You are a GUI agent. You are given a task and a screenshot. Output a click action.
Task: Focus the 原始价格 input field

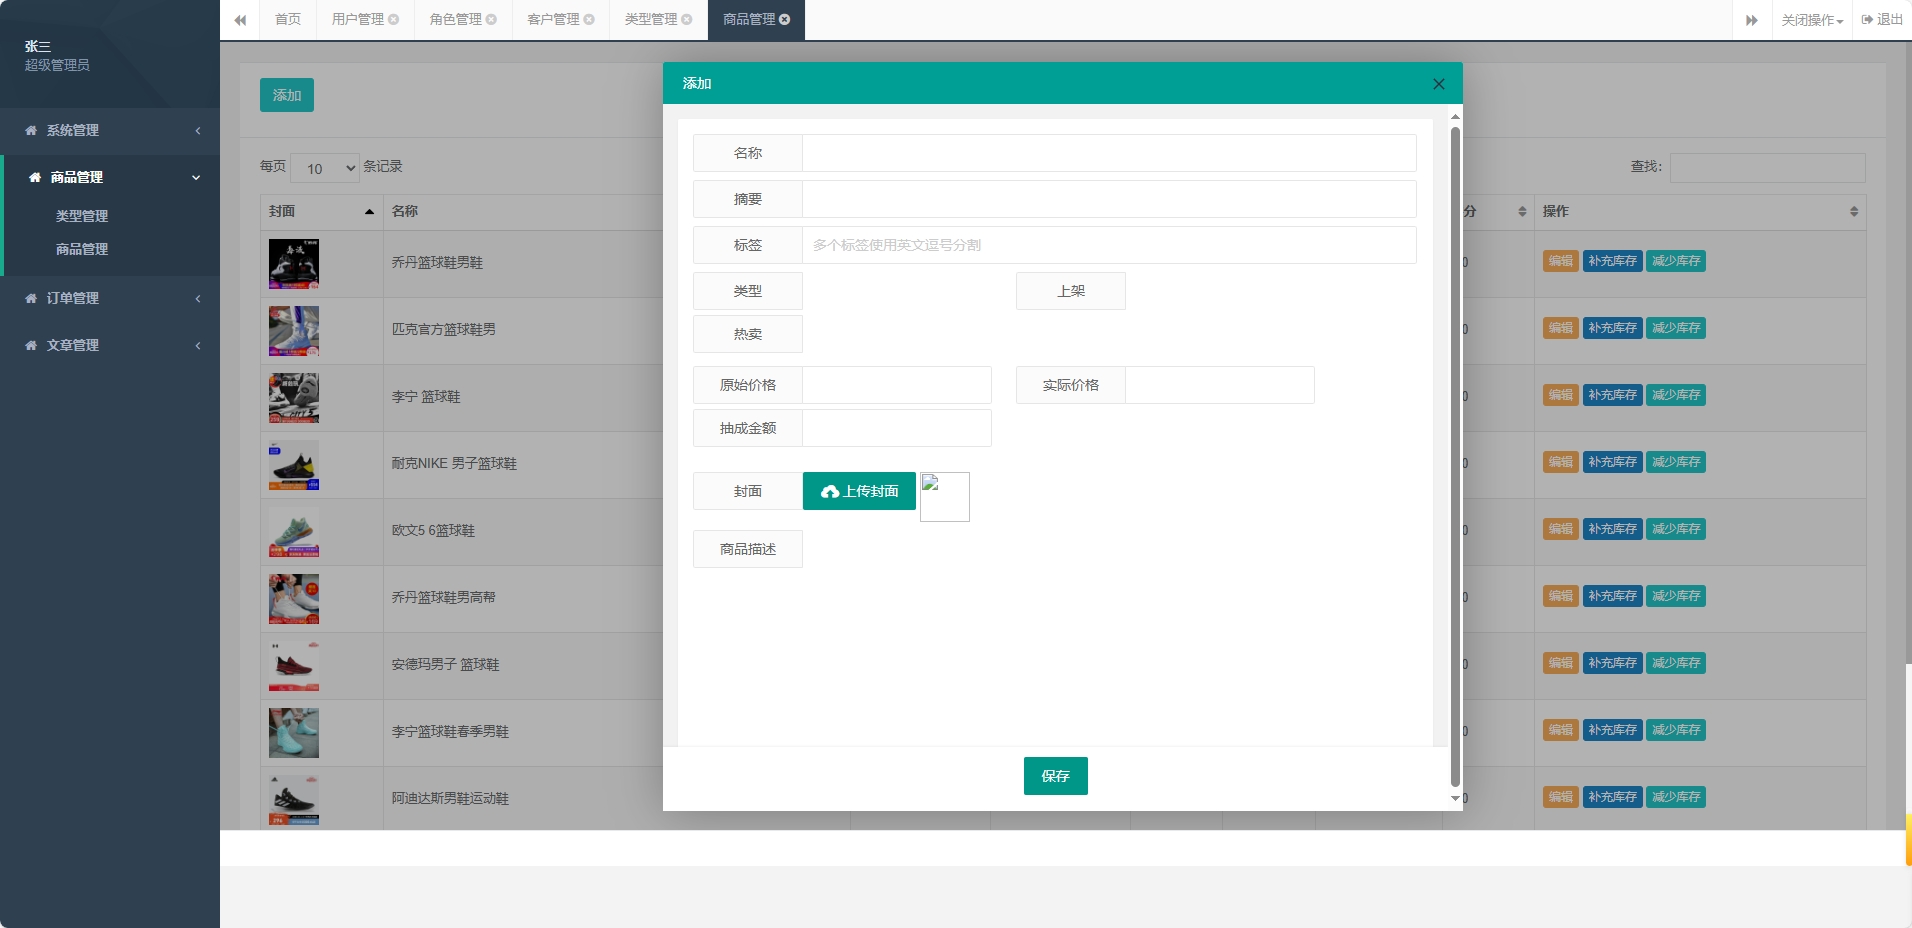[897, 385]
